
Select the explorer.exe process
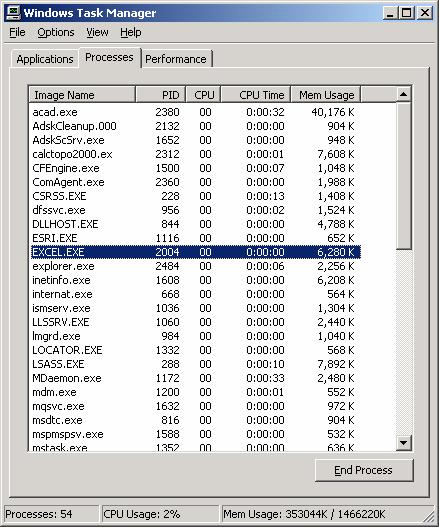point(196,266)
